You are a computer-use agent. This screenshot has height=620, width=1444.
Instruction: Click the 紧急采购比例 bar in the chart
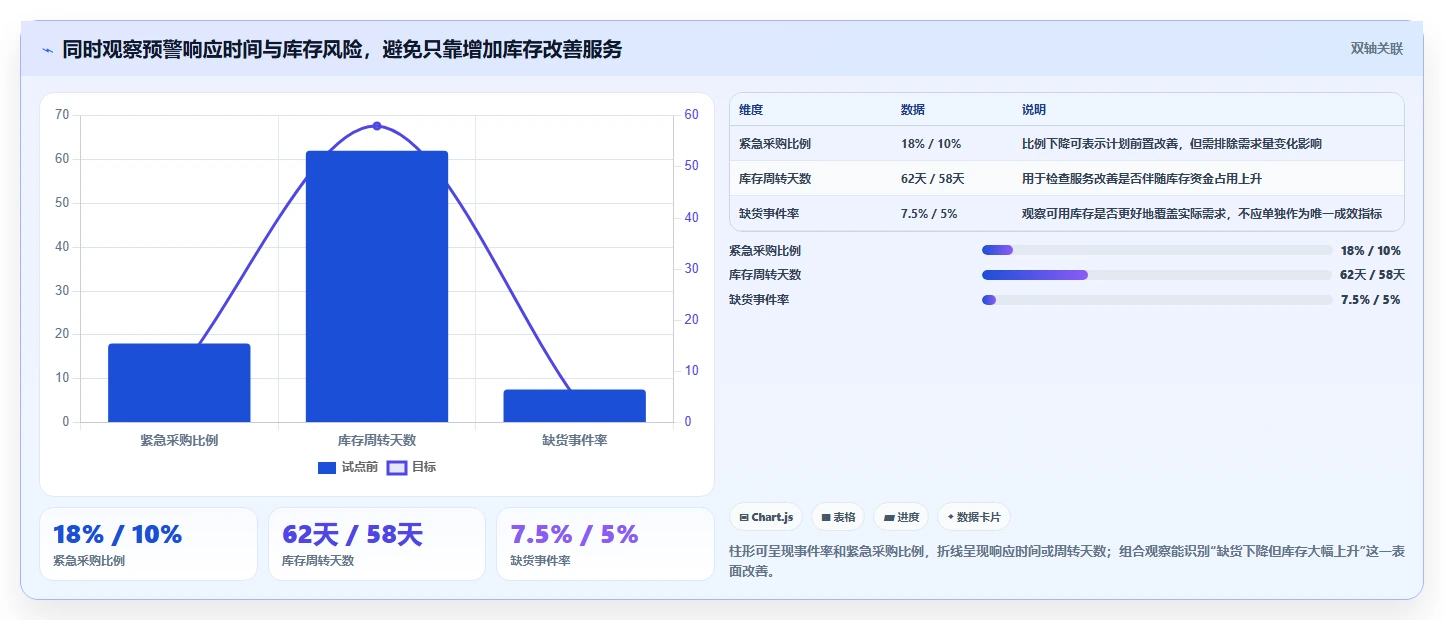pyautogui.click(x=179, y=383)
